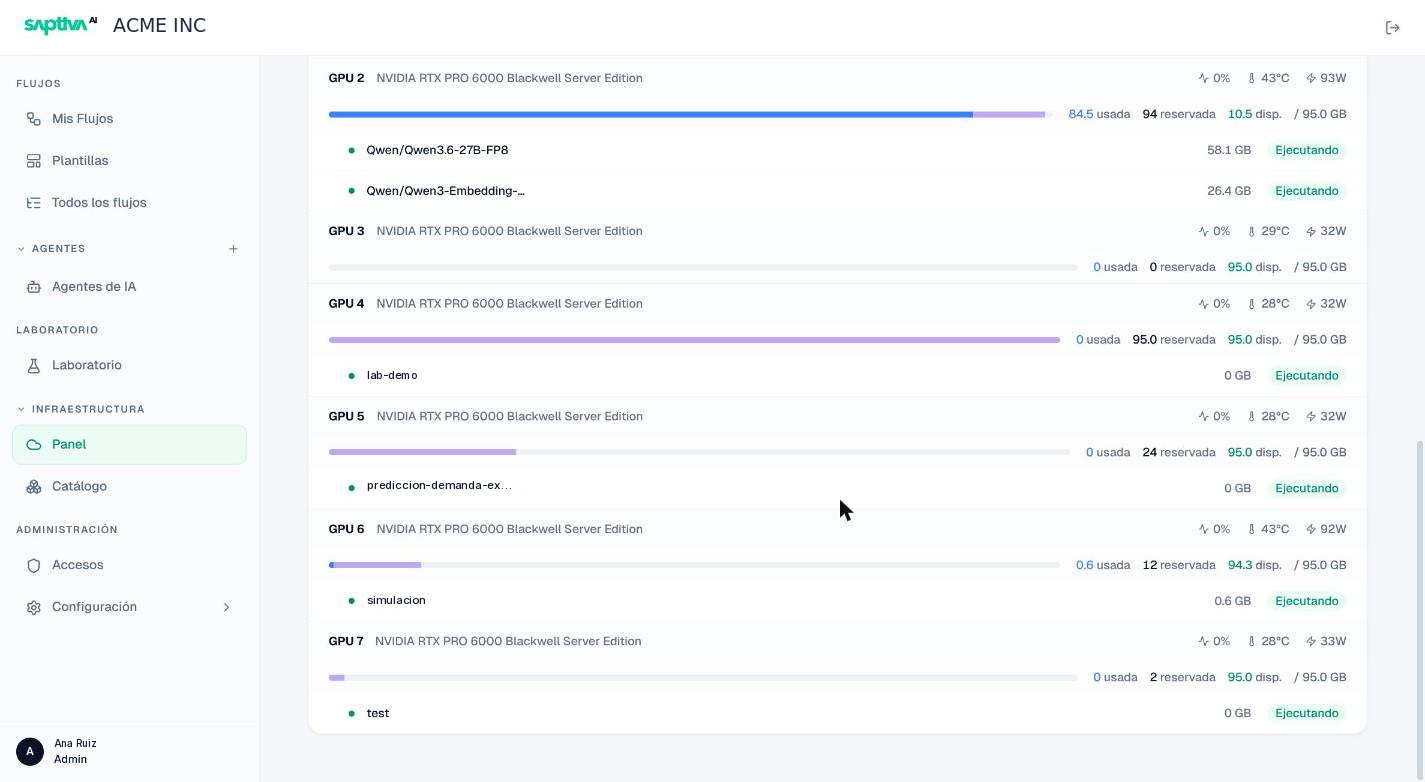Click the Configuración gear icon
1425x782 pixels.
click(x=34, y=608)
